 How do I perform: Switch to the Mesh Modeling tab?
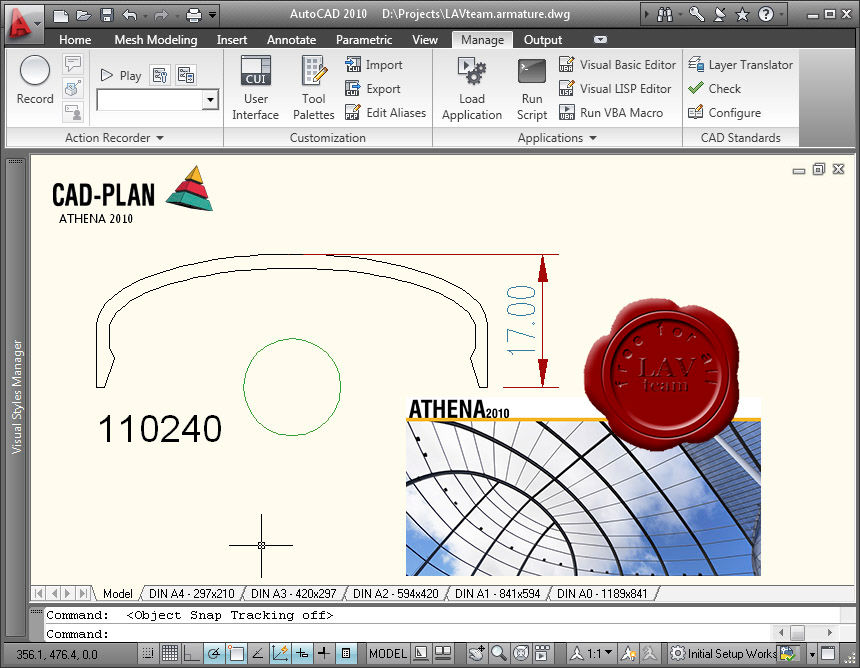coord(156,39)
